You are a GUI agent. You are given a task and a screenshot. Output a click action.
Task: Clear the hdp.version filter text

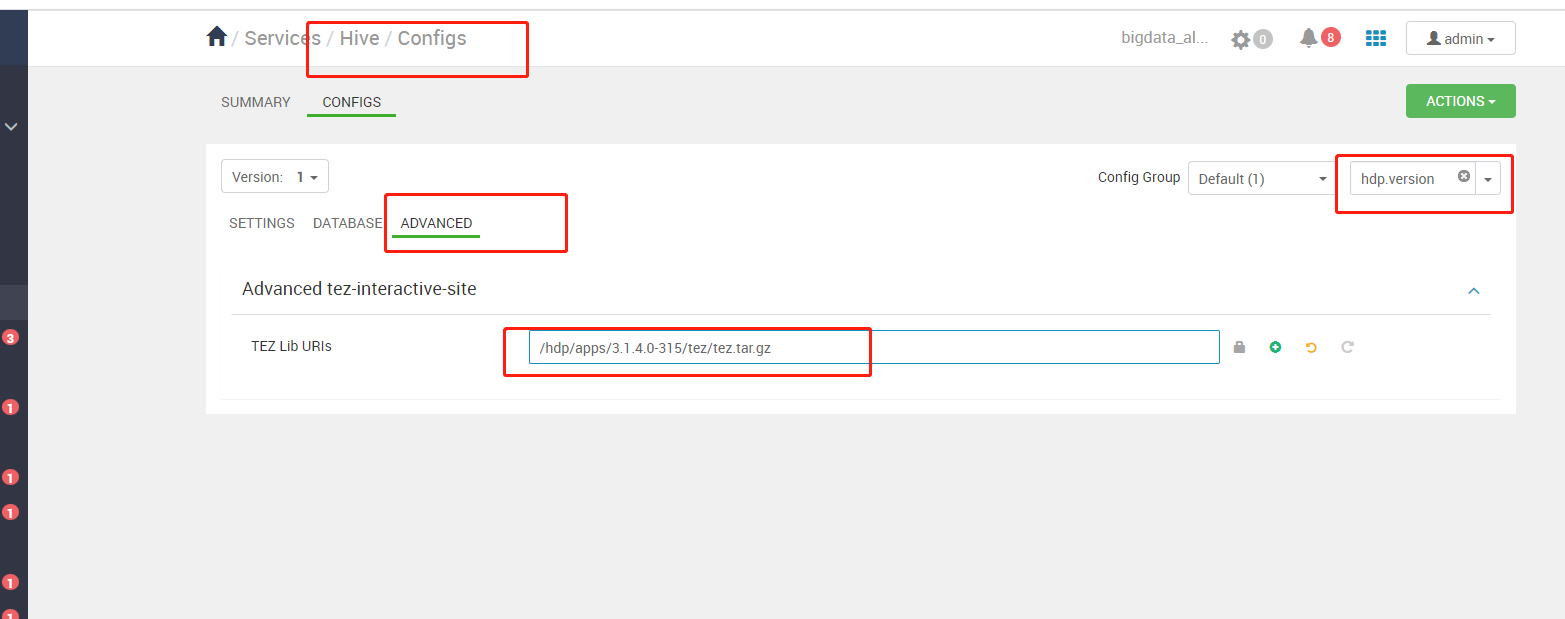[x=1464, y=176]
